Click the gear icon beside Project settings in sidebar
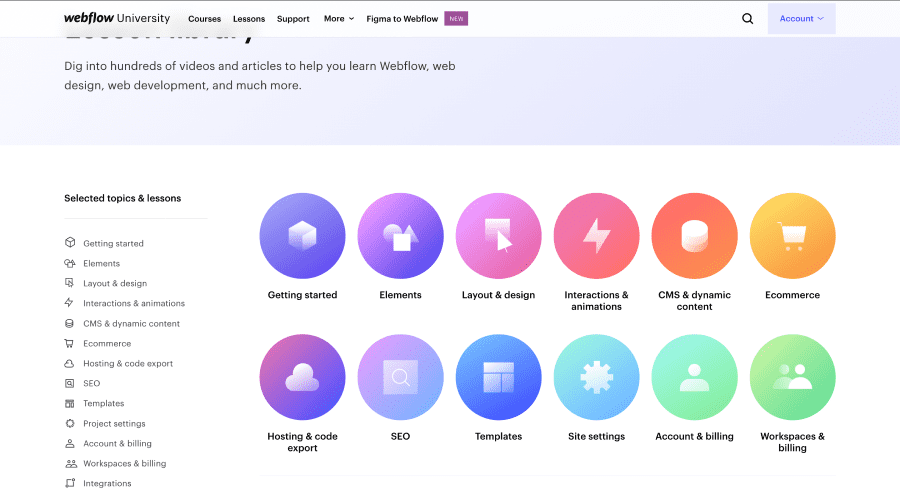 (70, 423)
